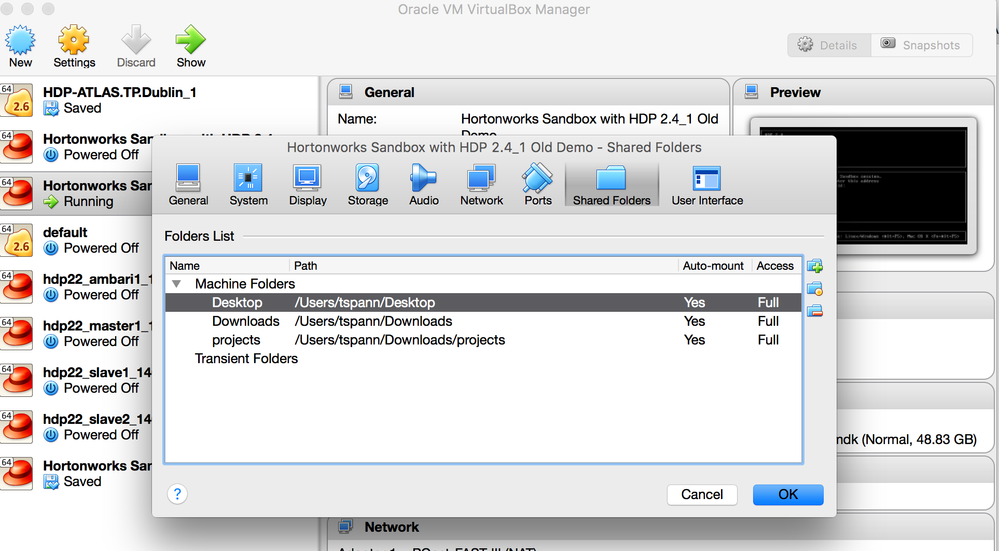Click the /Users/tspann/Desktop path text
Image resolution: width=999 pixels, height=551 pixels.
tap(364, 303)
